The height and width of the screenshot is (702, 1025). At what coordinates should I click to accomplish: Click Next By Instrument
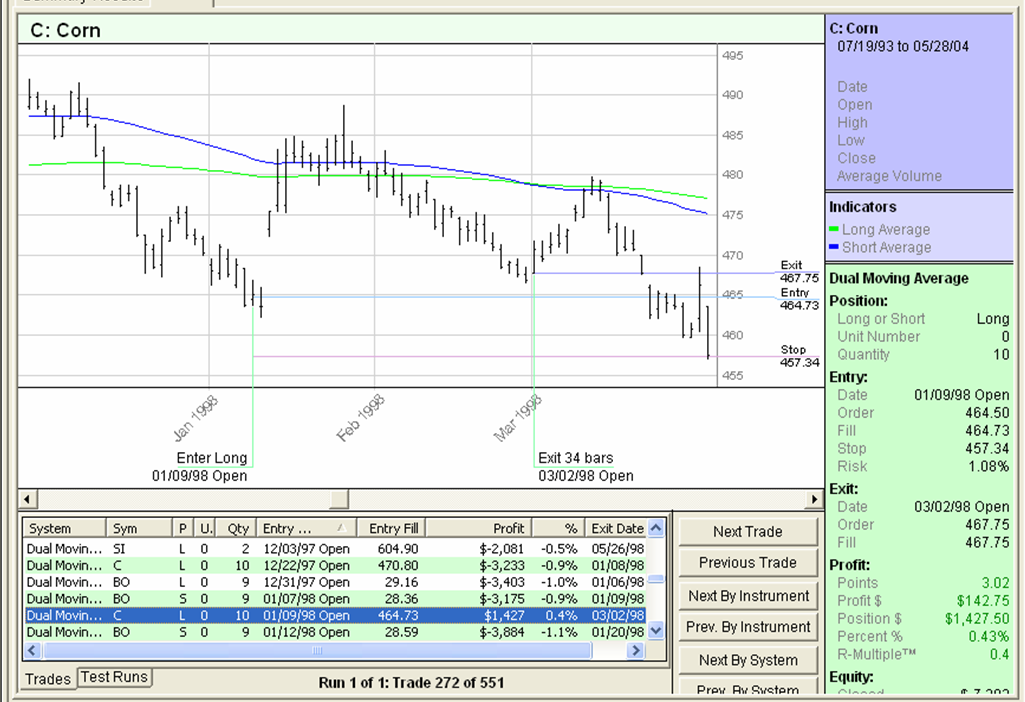[747, 595]
